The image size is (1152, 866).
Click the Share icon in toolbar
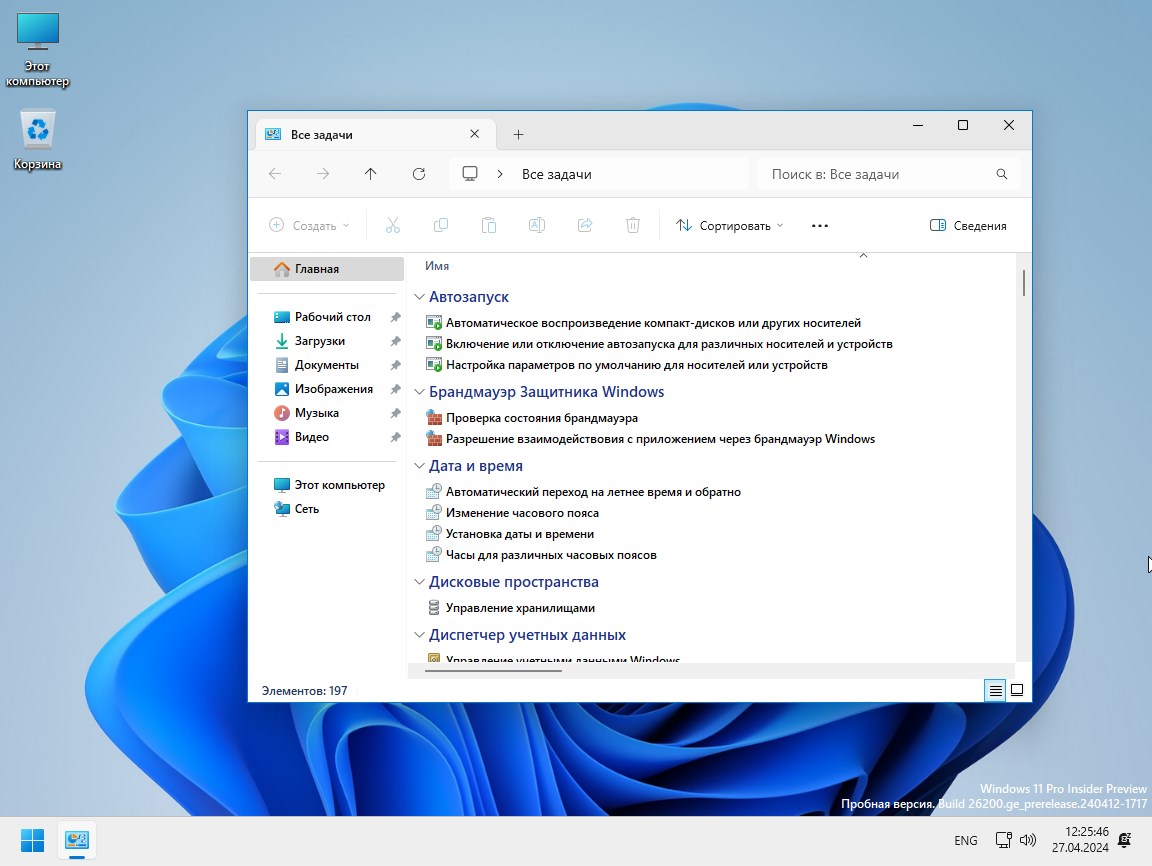585,225
